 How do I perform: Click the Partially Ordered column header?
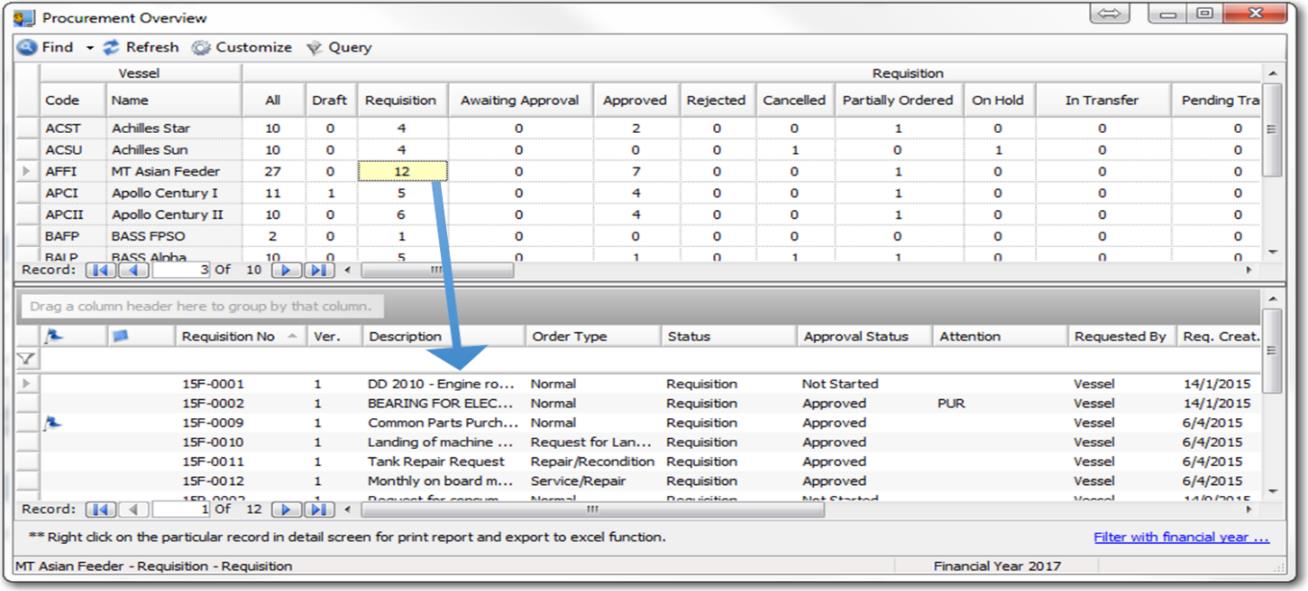click(898, 100)
